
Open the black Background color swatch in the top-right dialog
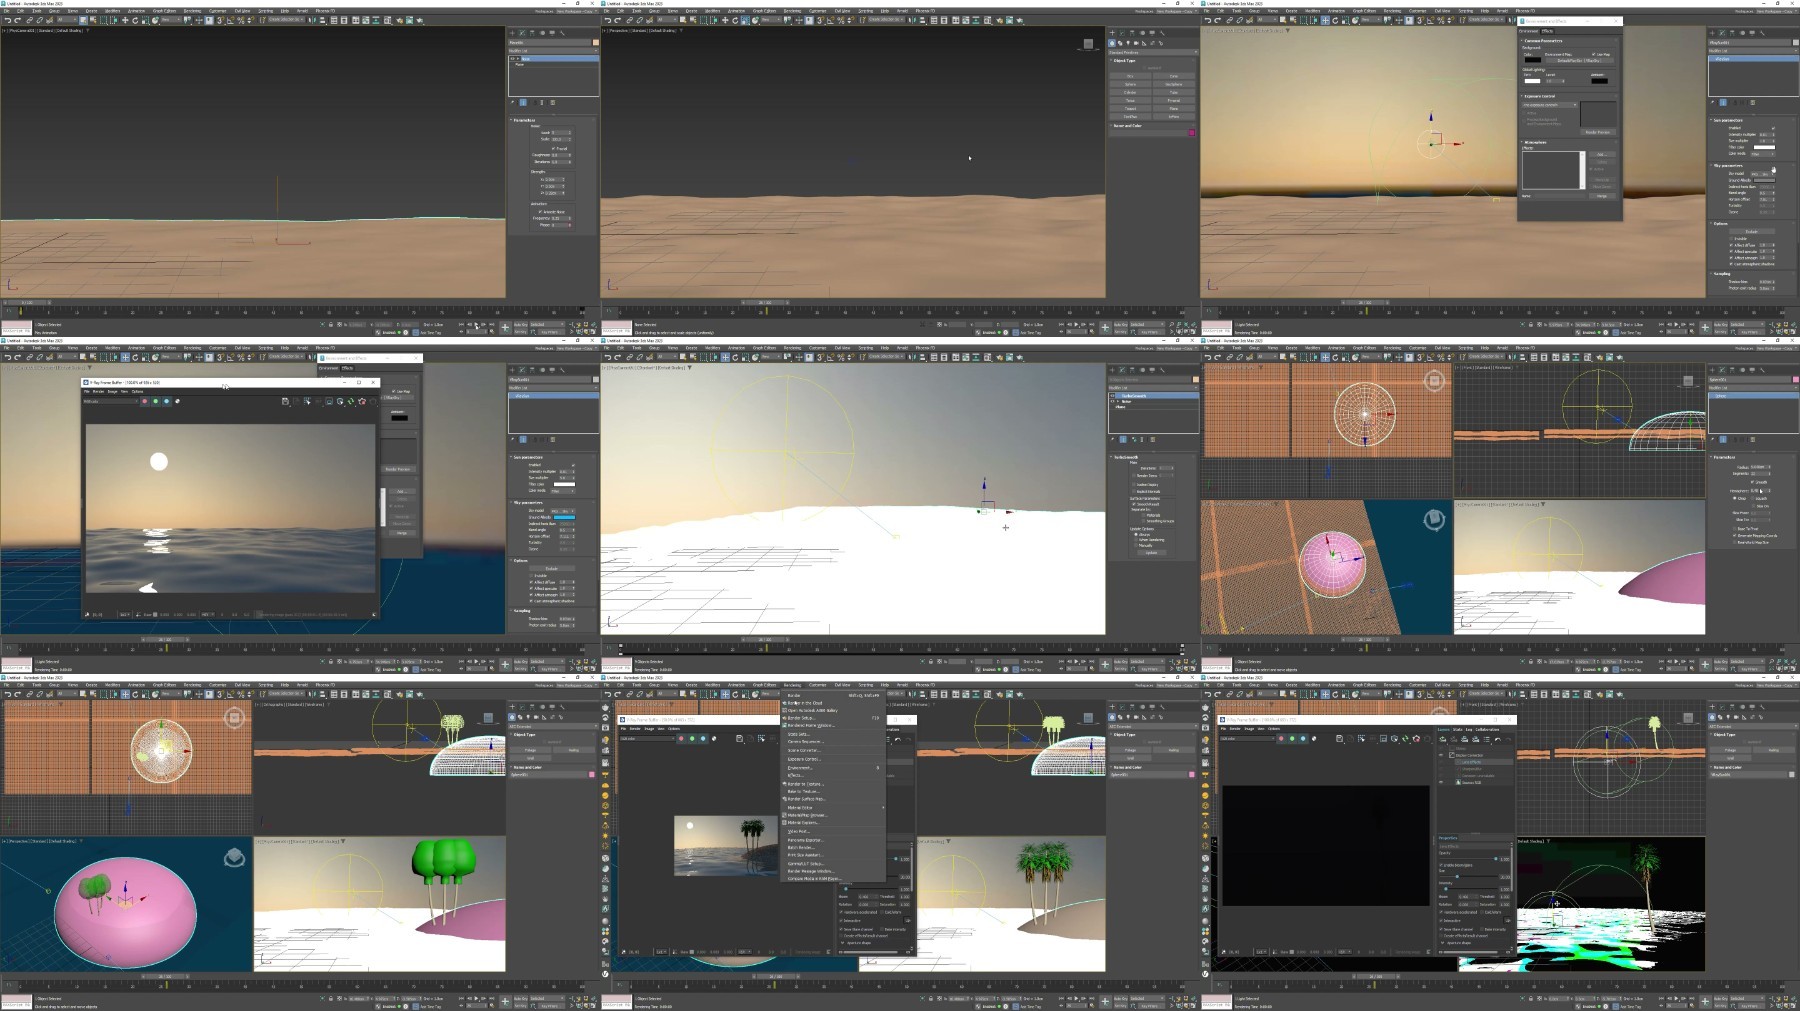click(1532, 59)
